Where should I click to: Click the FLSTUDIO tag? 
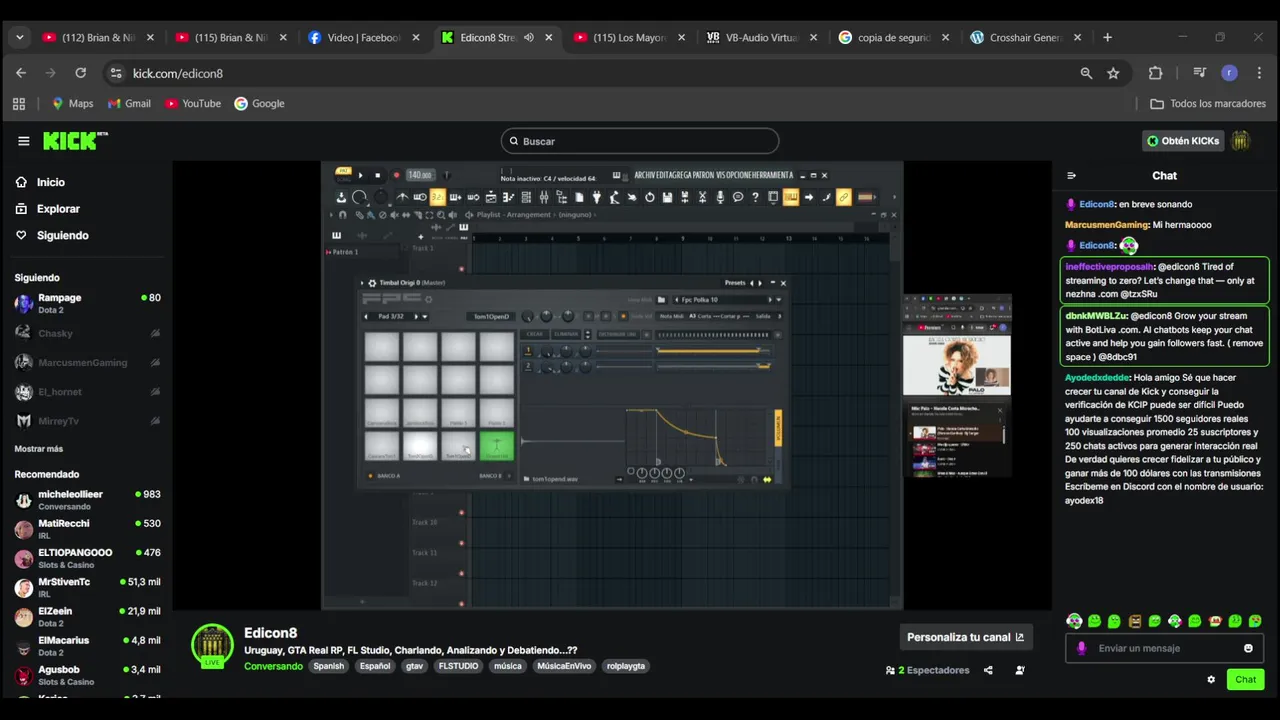[458, 666]
